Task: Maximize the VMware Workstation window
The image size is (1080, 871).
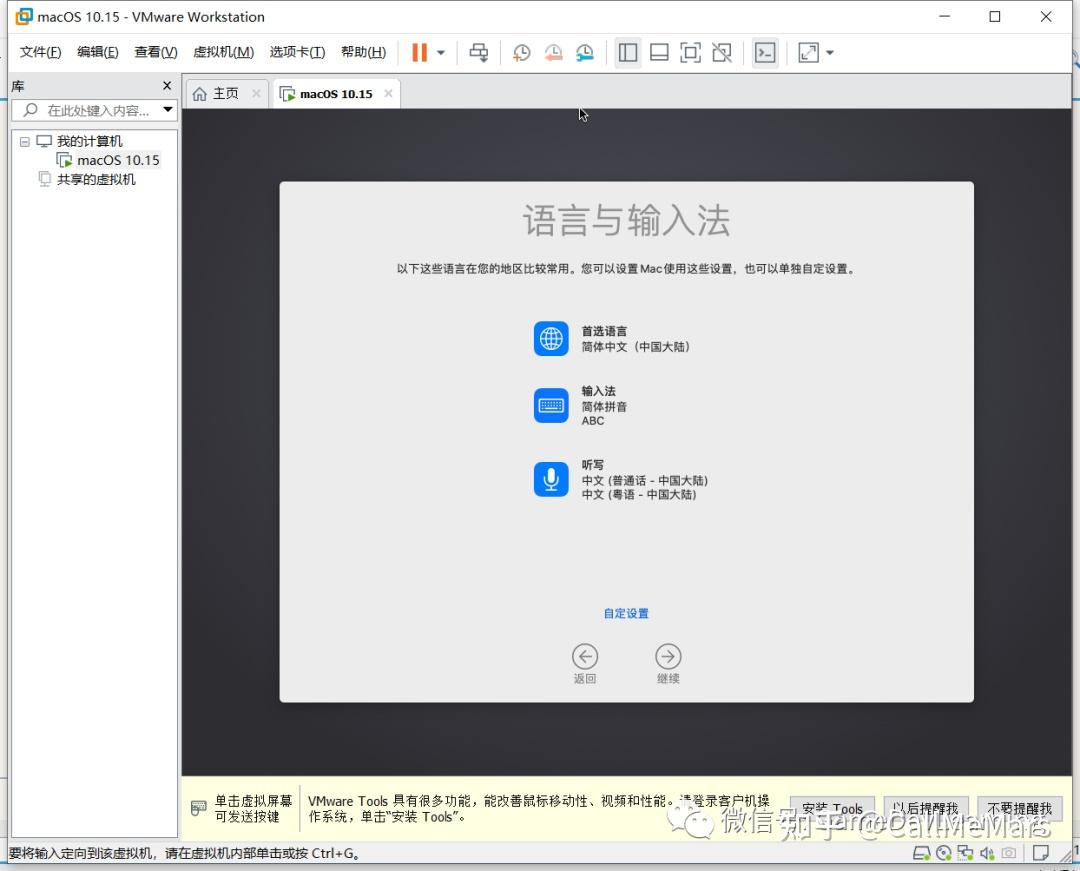Action: (995, 17)
